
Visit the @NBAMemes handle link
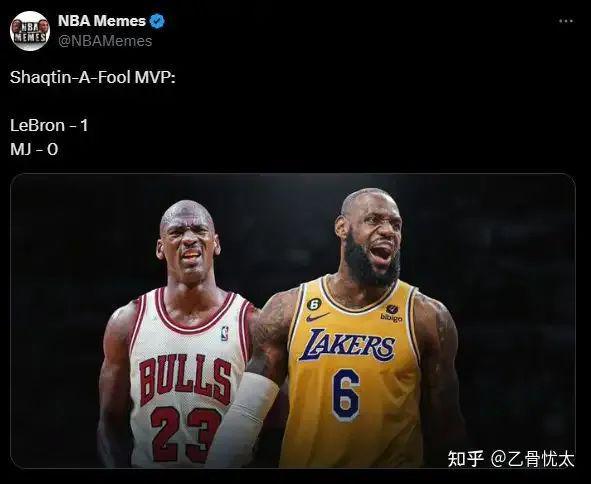coord(105,41)
